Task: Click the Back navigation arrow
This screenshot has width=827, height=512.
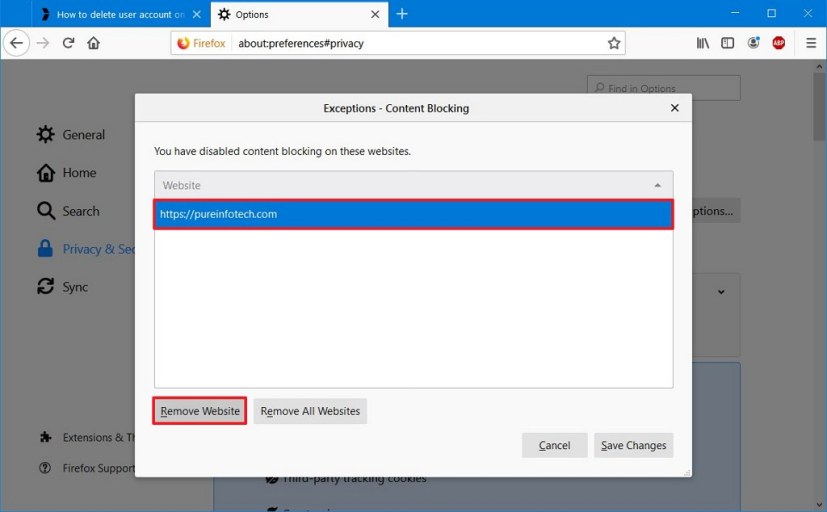Action: [x=16, y=43]
